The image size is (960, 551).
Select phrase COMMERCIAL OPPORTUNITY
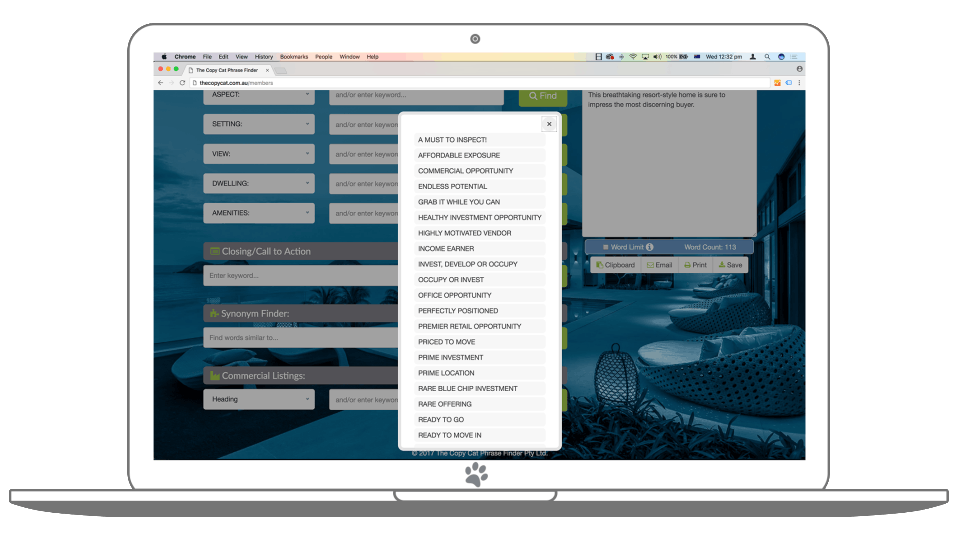coord(479,171)
